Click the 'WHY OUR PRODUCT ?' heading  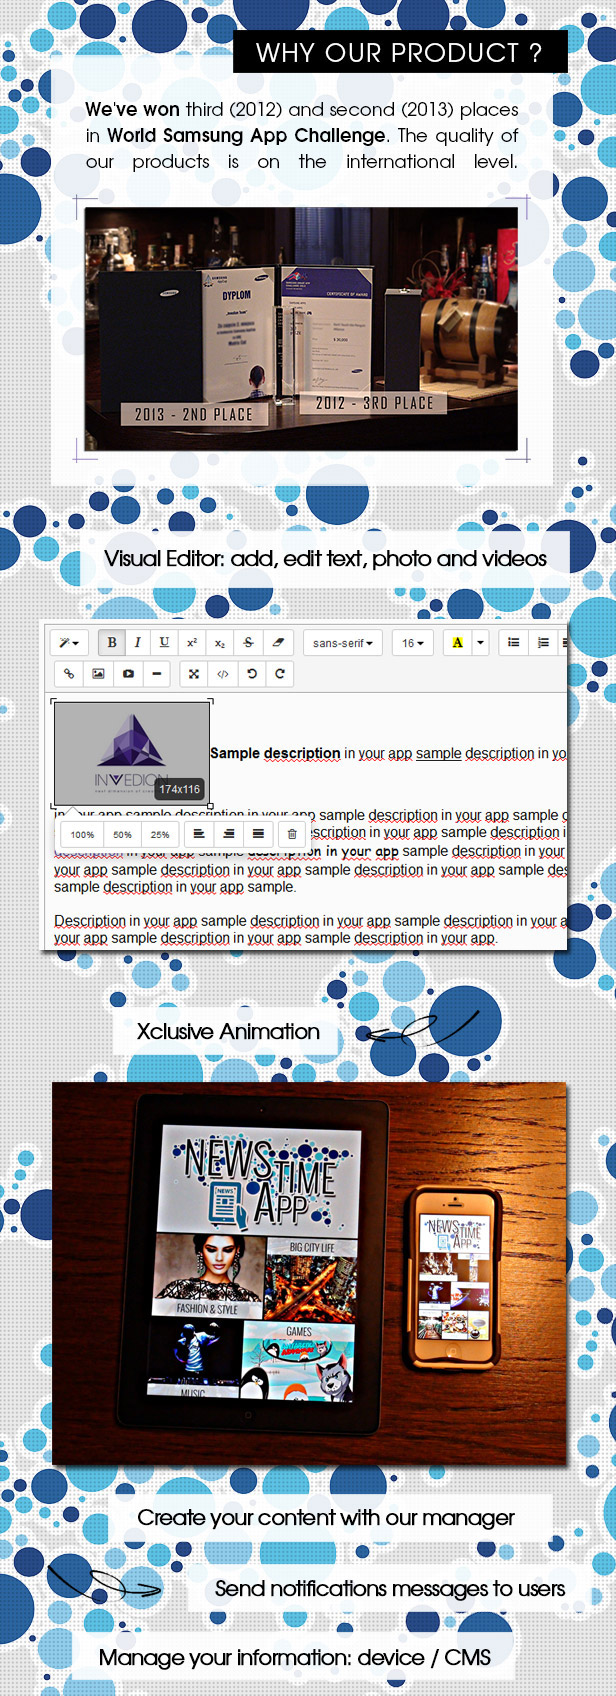tap(400, 52)
